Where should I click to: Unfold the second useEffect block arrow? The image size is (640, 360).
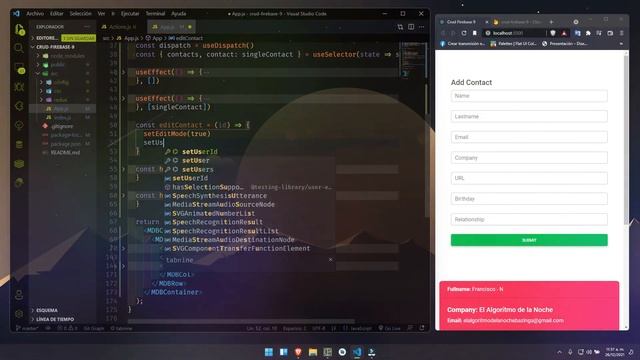[x=124, y=98]
